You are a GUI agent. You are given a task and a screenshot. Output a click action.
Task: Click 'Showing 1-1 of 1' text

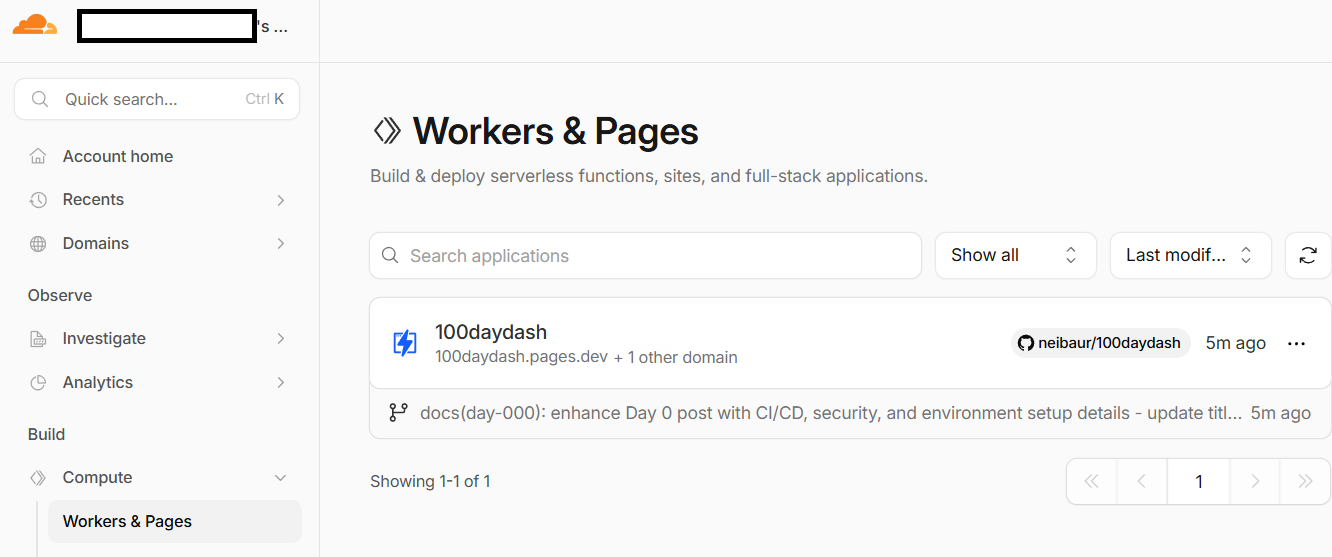pyautogui.click(x=430, y=481)
